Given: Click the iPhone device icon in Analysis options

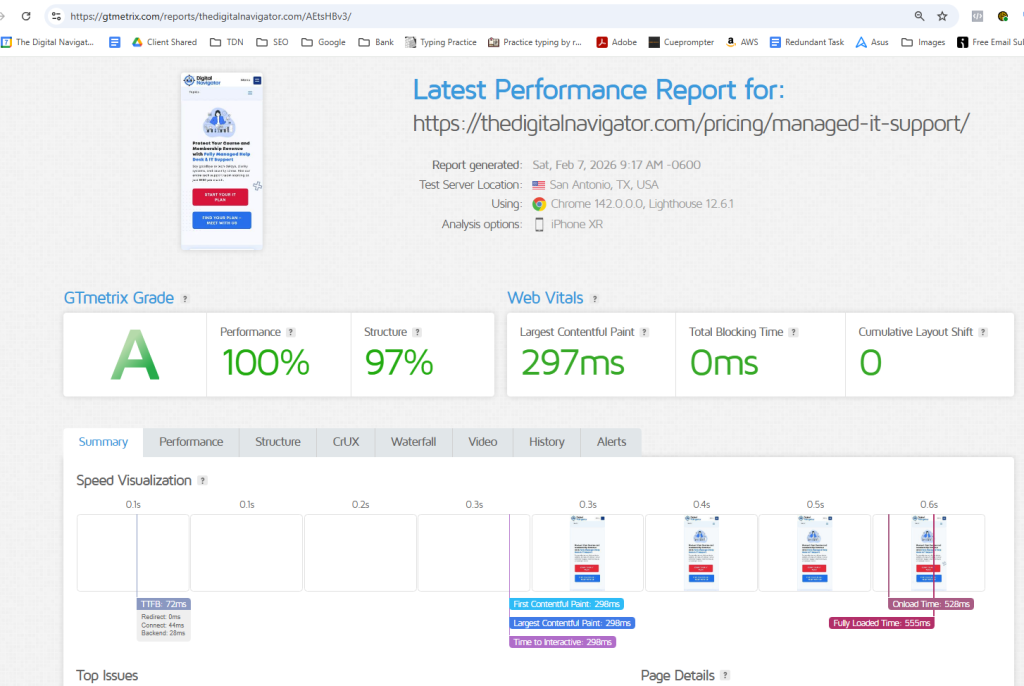Looking at the screenshot, I should (x=539, y=224).
